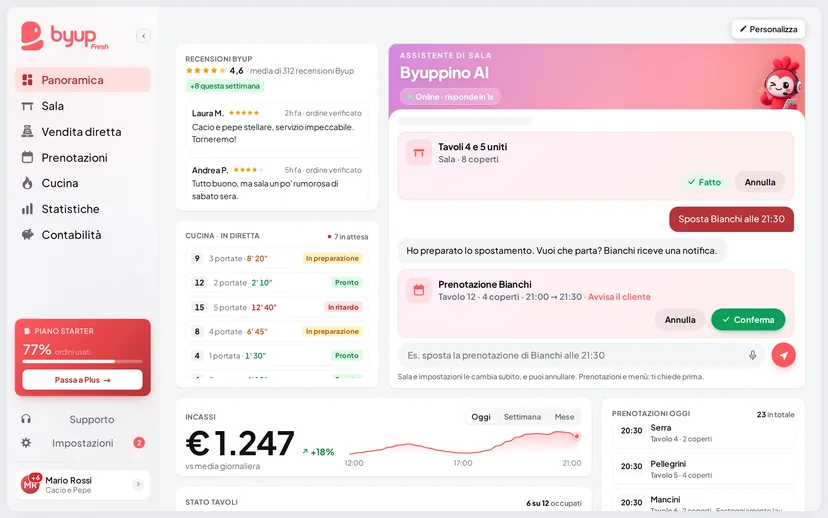Click the Avvisa il cliente link

(x=619, y=297)
